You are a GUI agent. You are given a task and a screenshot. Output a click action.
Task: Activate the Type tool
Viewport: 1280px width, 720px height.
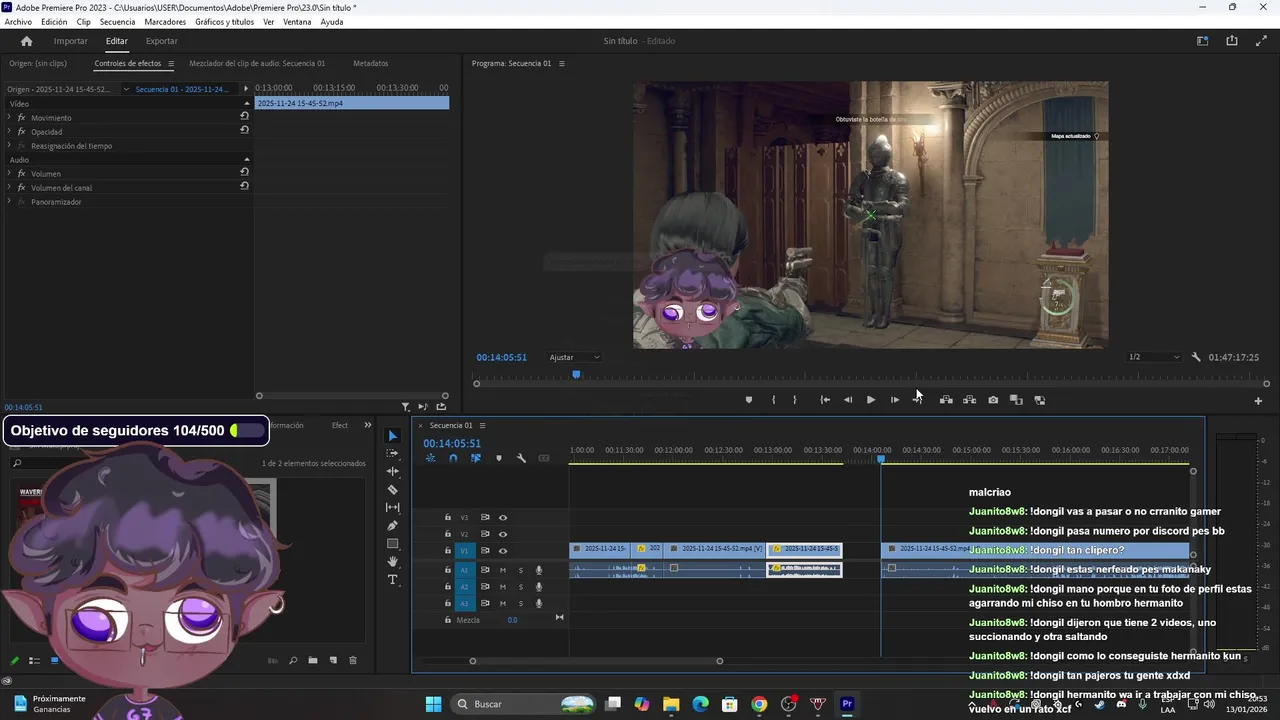(393, 580)
